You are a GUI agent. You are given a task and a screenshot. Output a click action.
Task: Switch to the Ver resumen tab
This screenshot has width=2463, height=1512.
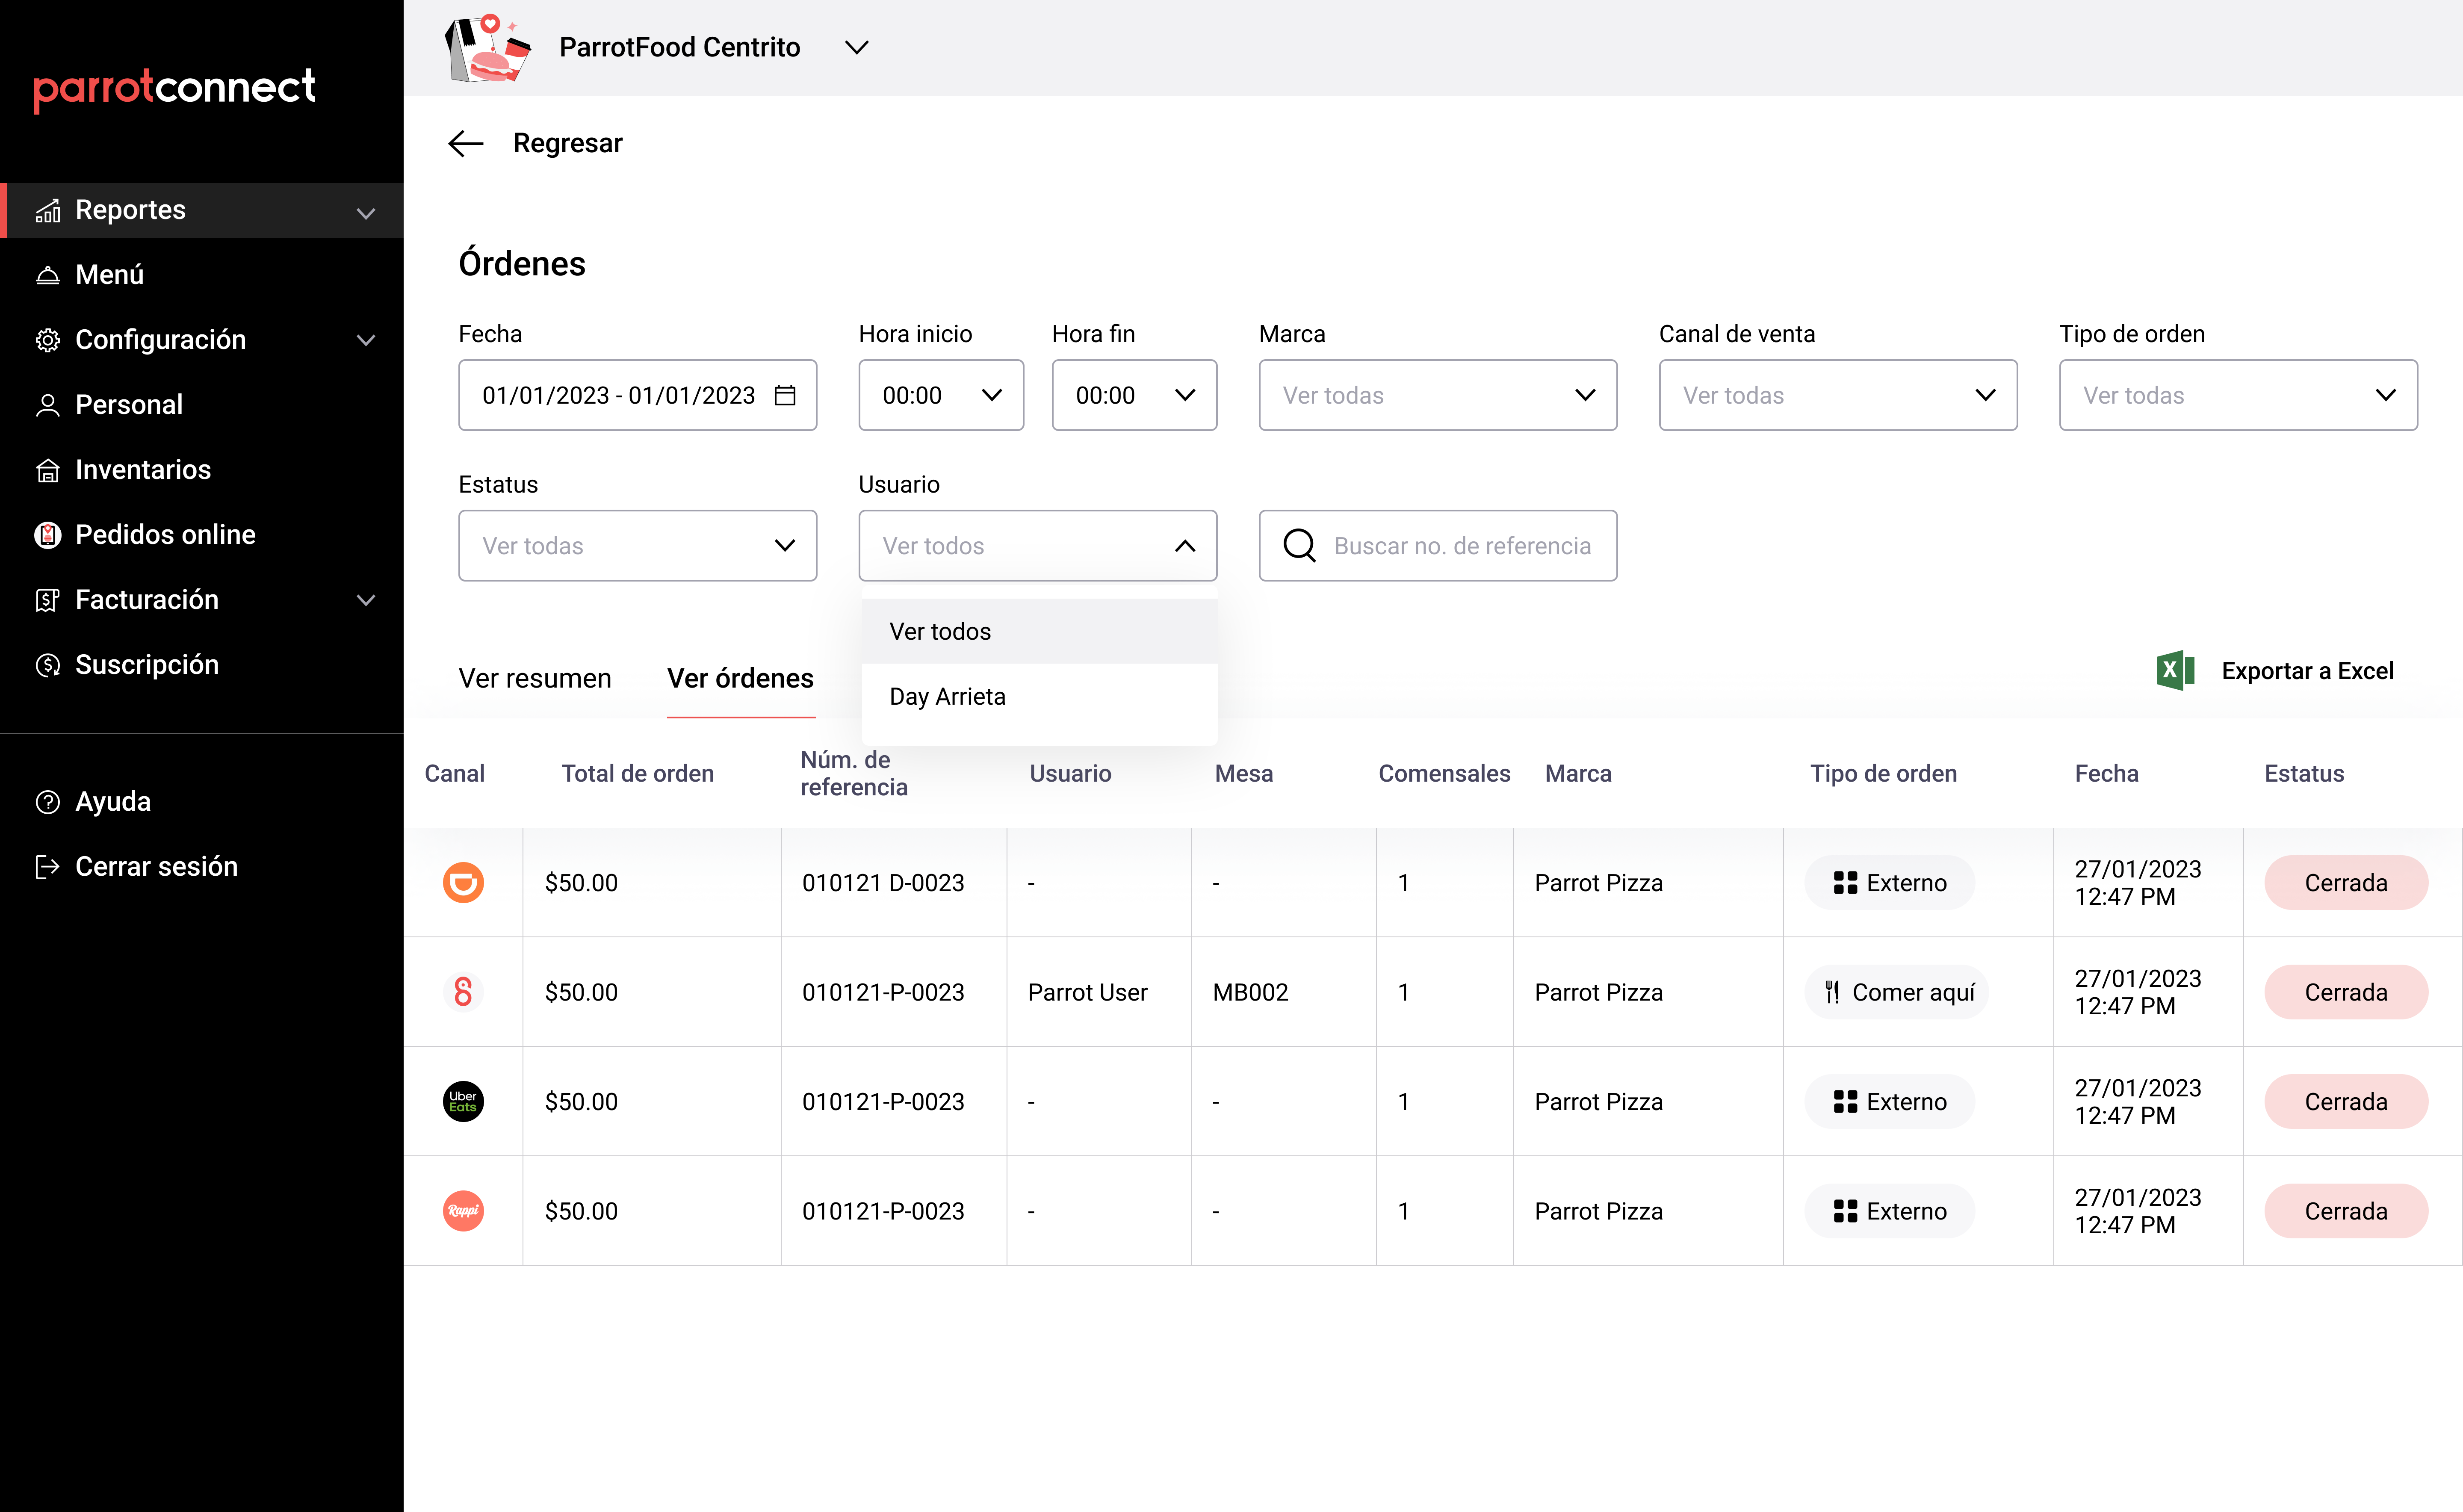pyautogui.click(x=535, y=679)
